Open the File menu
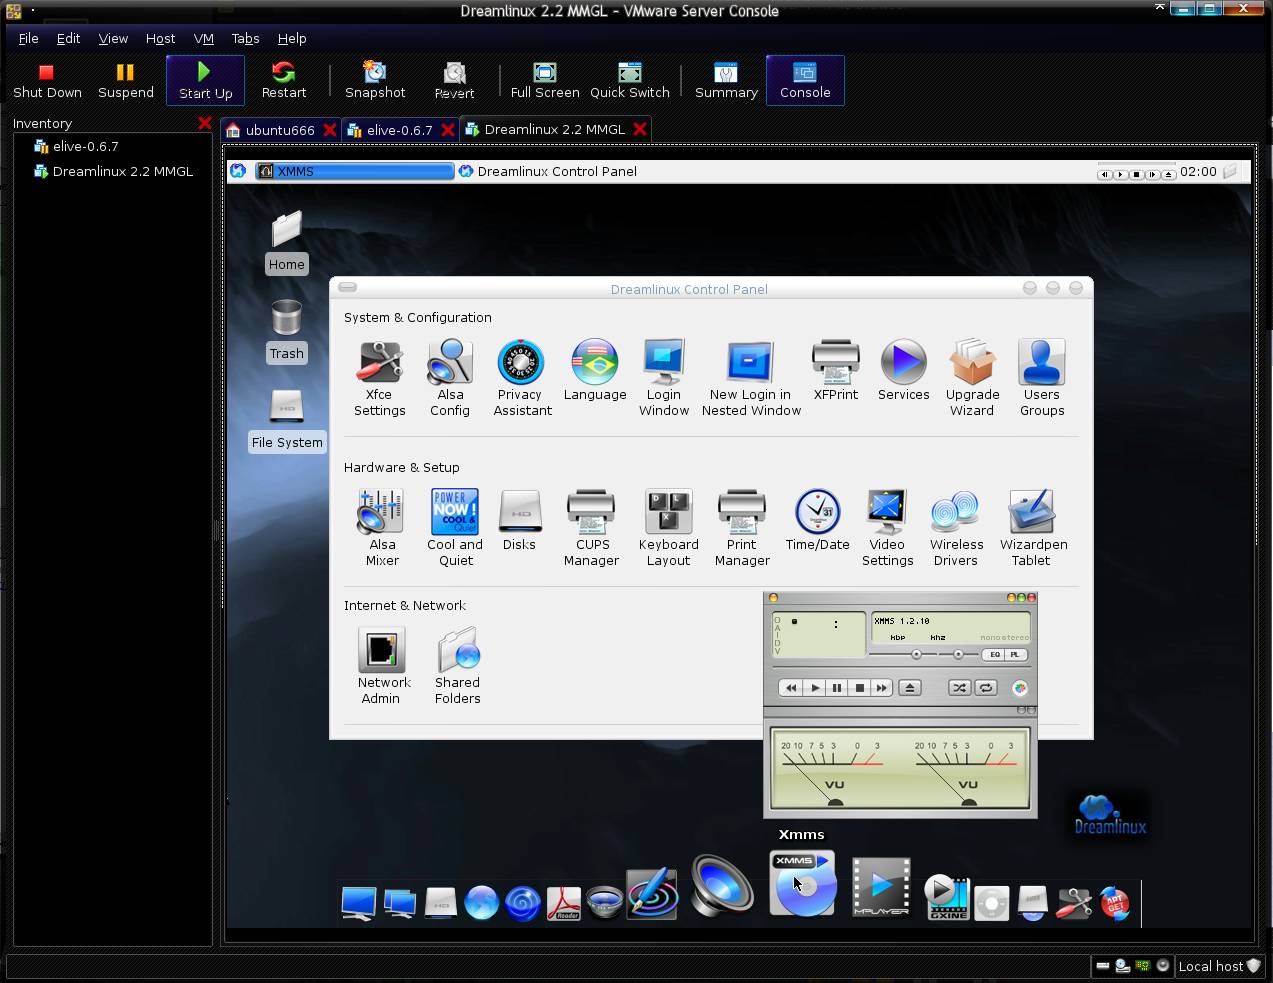The image size is (1273, 983). point(28,38)
